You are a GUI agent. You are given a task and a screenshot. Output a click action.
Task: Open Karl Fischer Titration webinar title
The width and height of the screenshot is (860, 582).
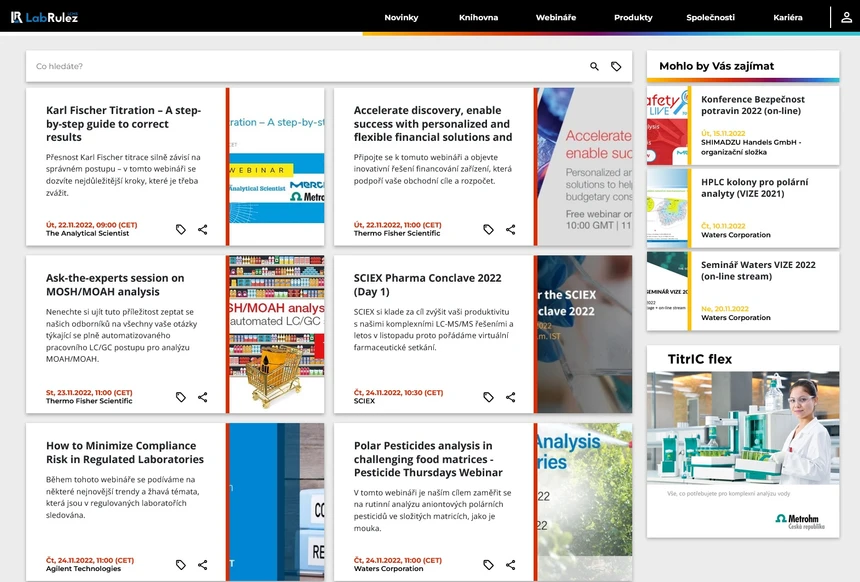(x=123, y=123)
